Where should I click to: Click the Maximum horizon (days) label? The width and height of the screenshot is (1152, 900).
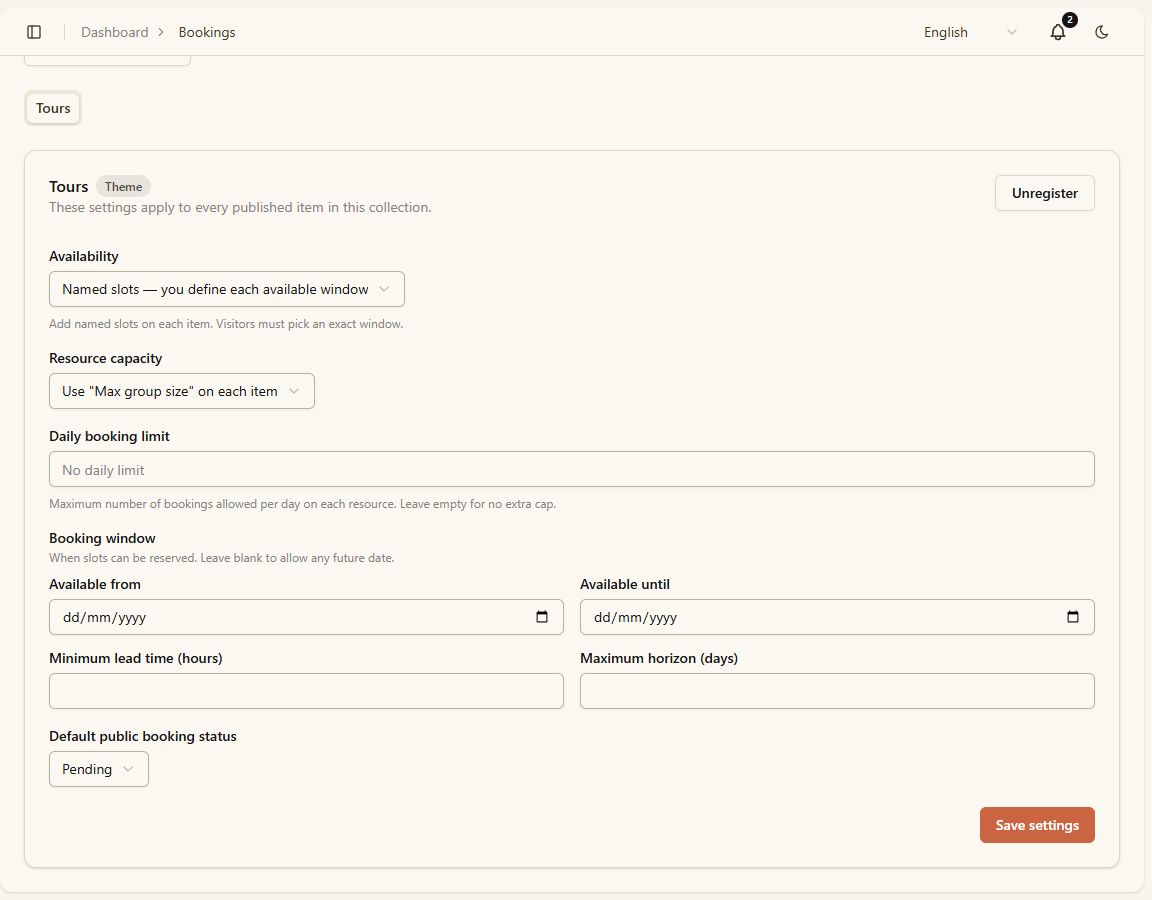[x=659, y=658]
